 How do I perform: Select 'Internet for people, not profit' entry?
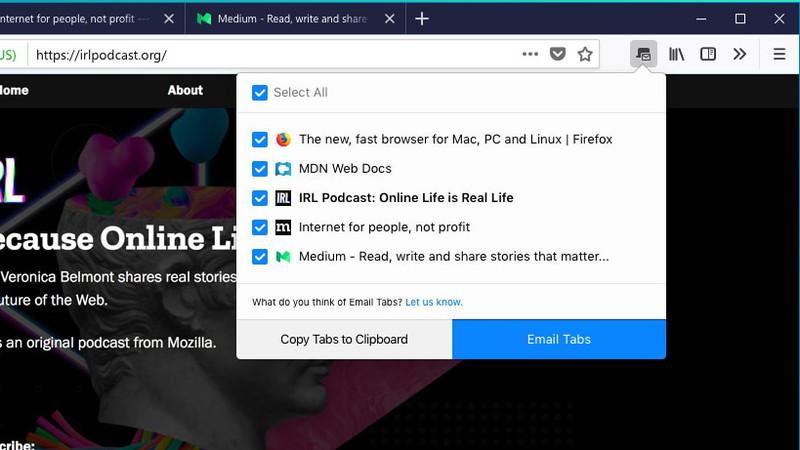click(384, 228)
